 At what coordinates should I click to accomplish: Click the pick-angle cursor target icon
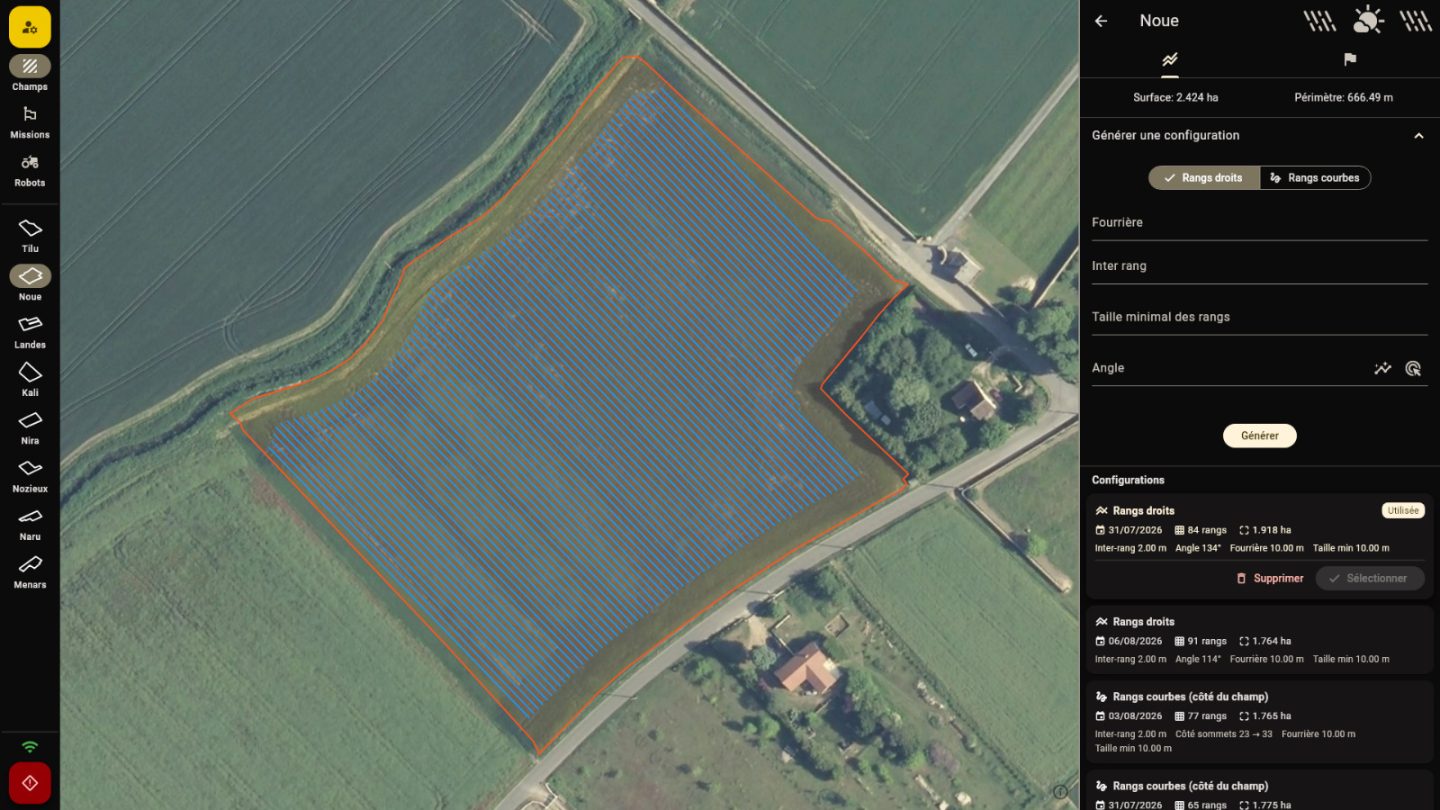click(1413, 368)
